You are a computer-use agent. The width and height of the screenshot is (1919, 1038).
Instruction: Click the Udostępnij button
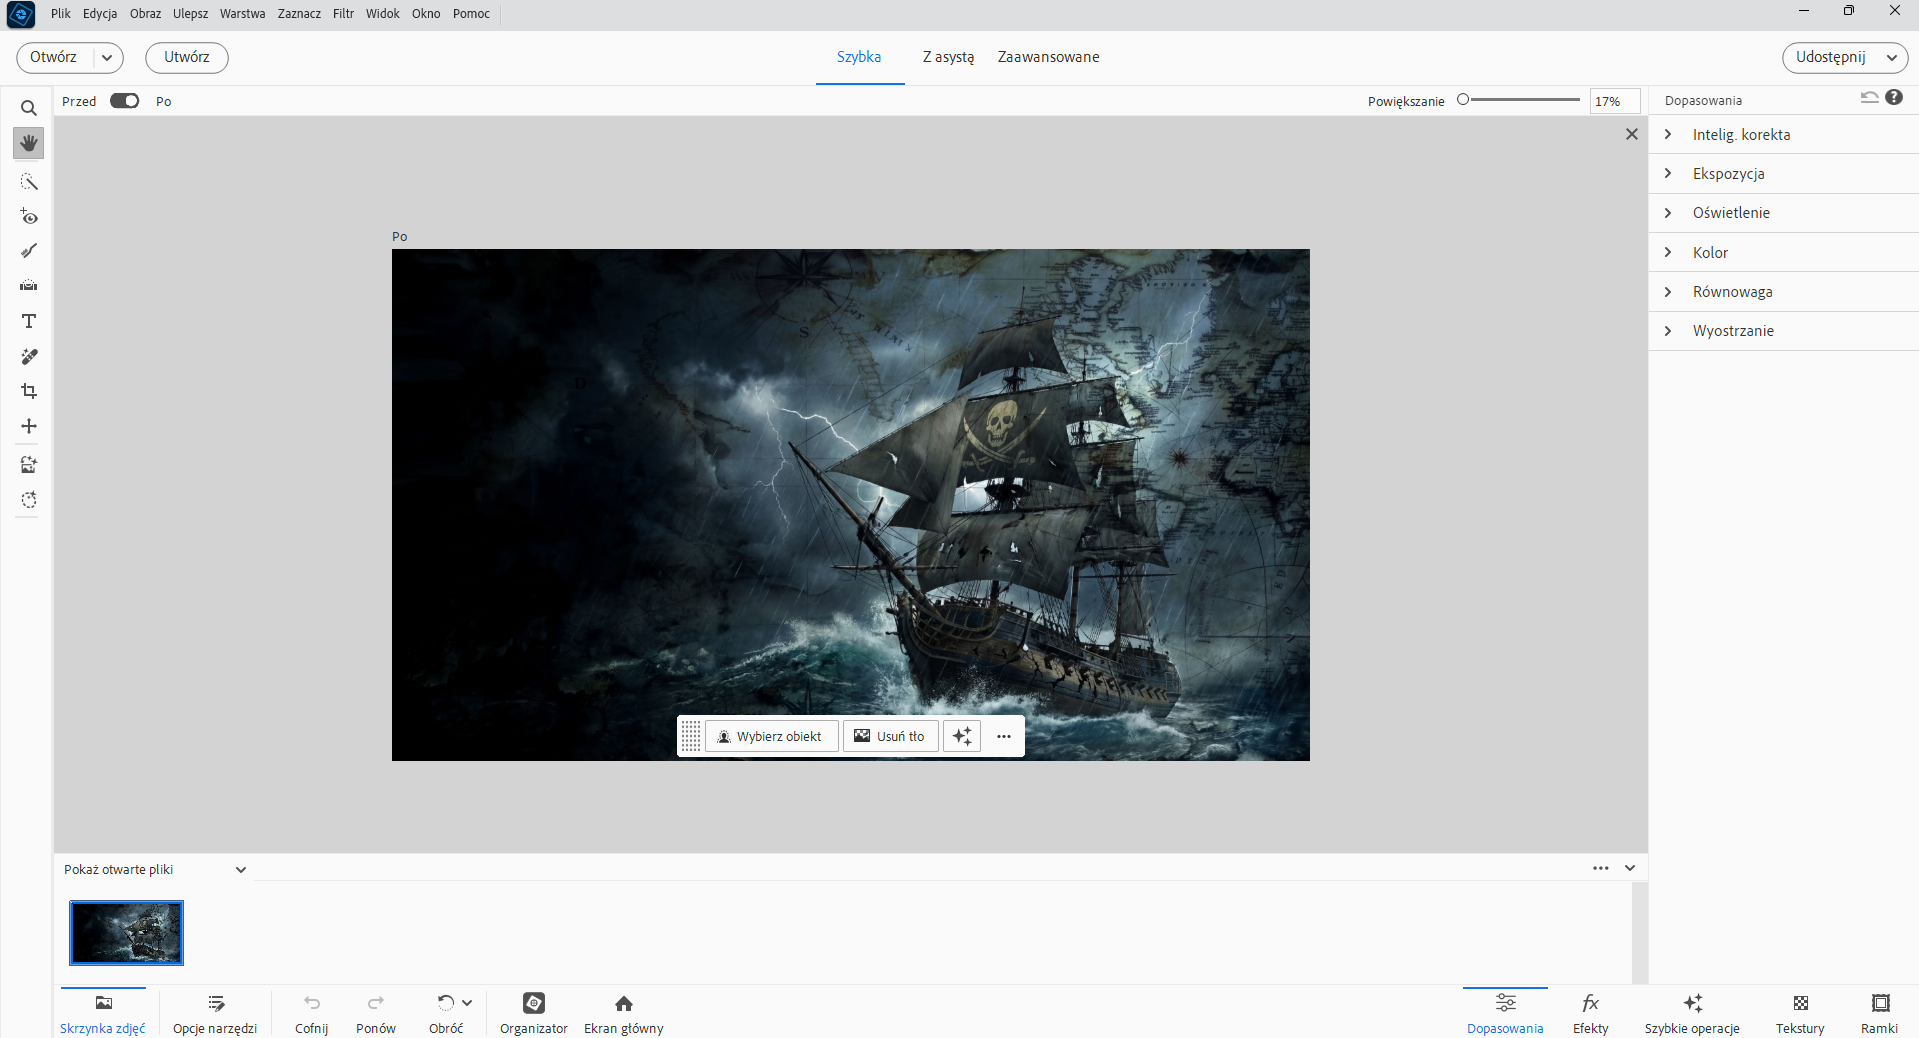pyautogui.click(x=1830, y=57)
